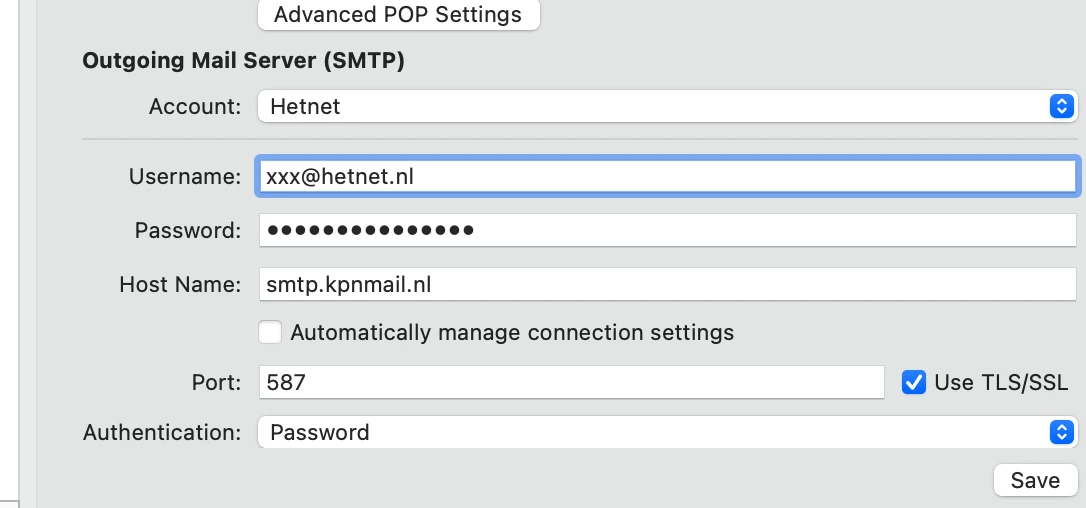This screenshot has height=508, width=1086.
Task: Click the Advanced POP Settings button
Action: pos(398,15)
